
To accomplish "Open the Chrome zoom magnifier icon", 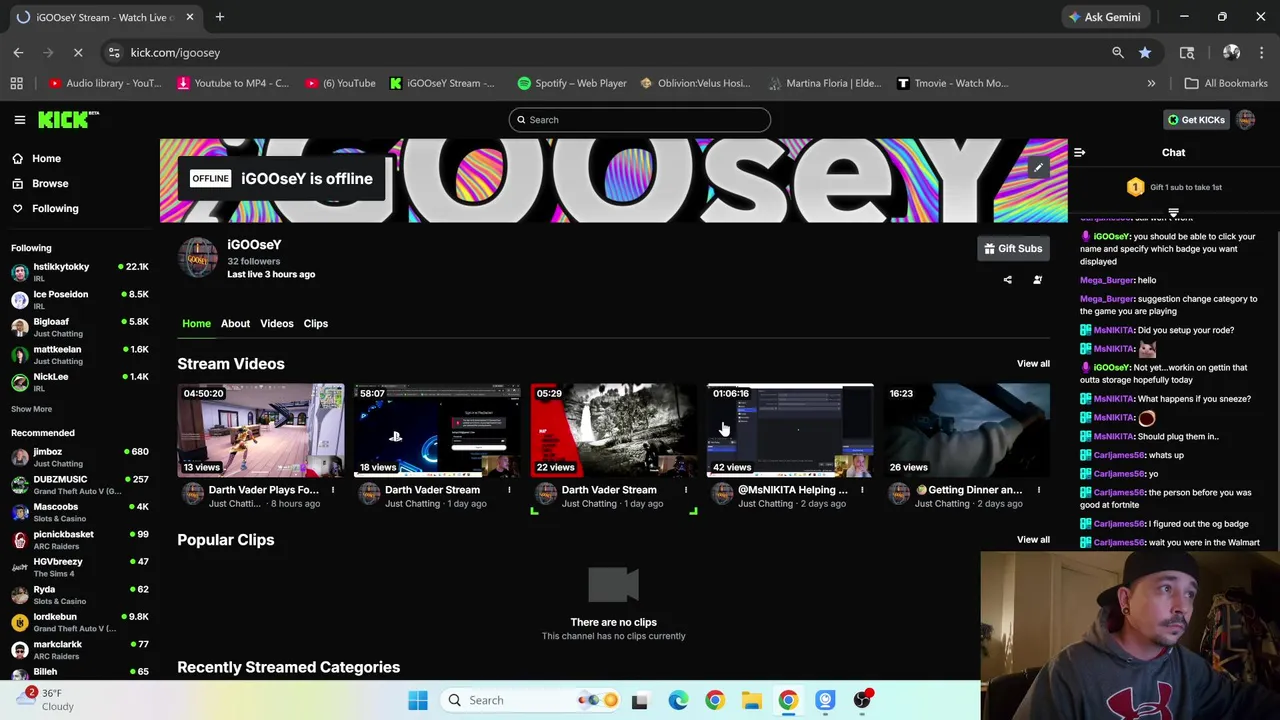I will click(x=1117, y=52).
